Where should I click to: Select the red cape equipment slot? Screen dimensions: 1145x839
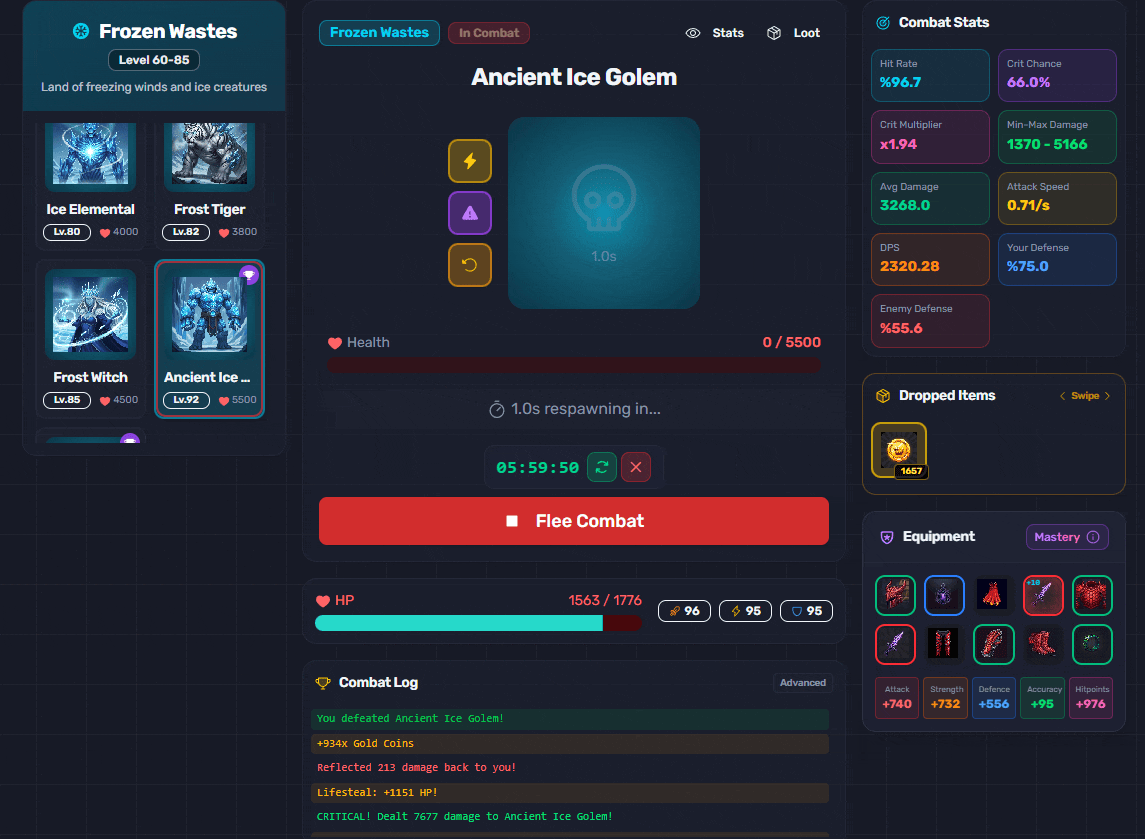[x=992, y=595]
